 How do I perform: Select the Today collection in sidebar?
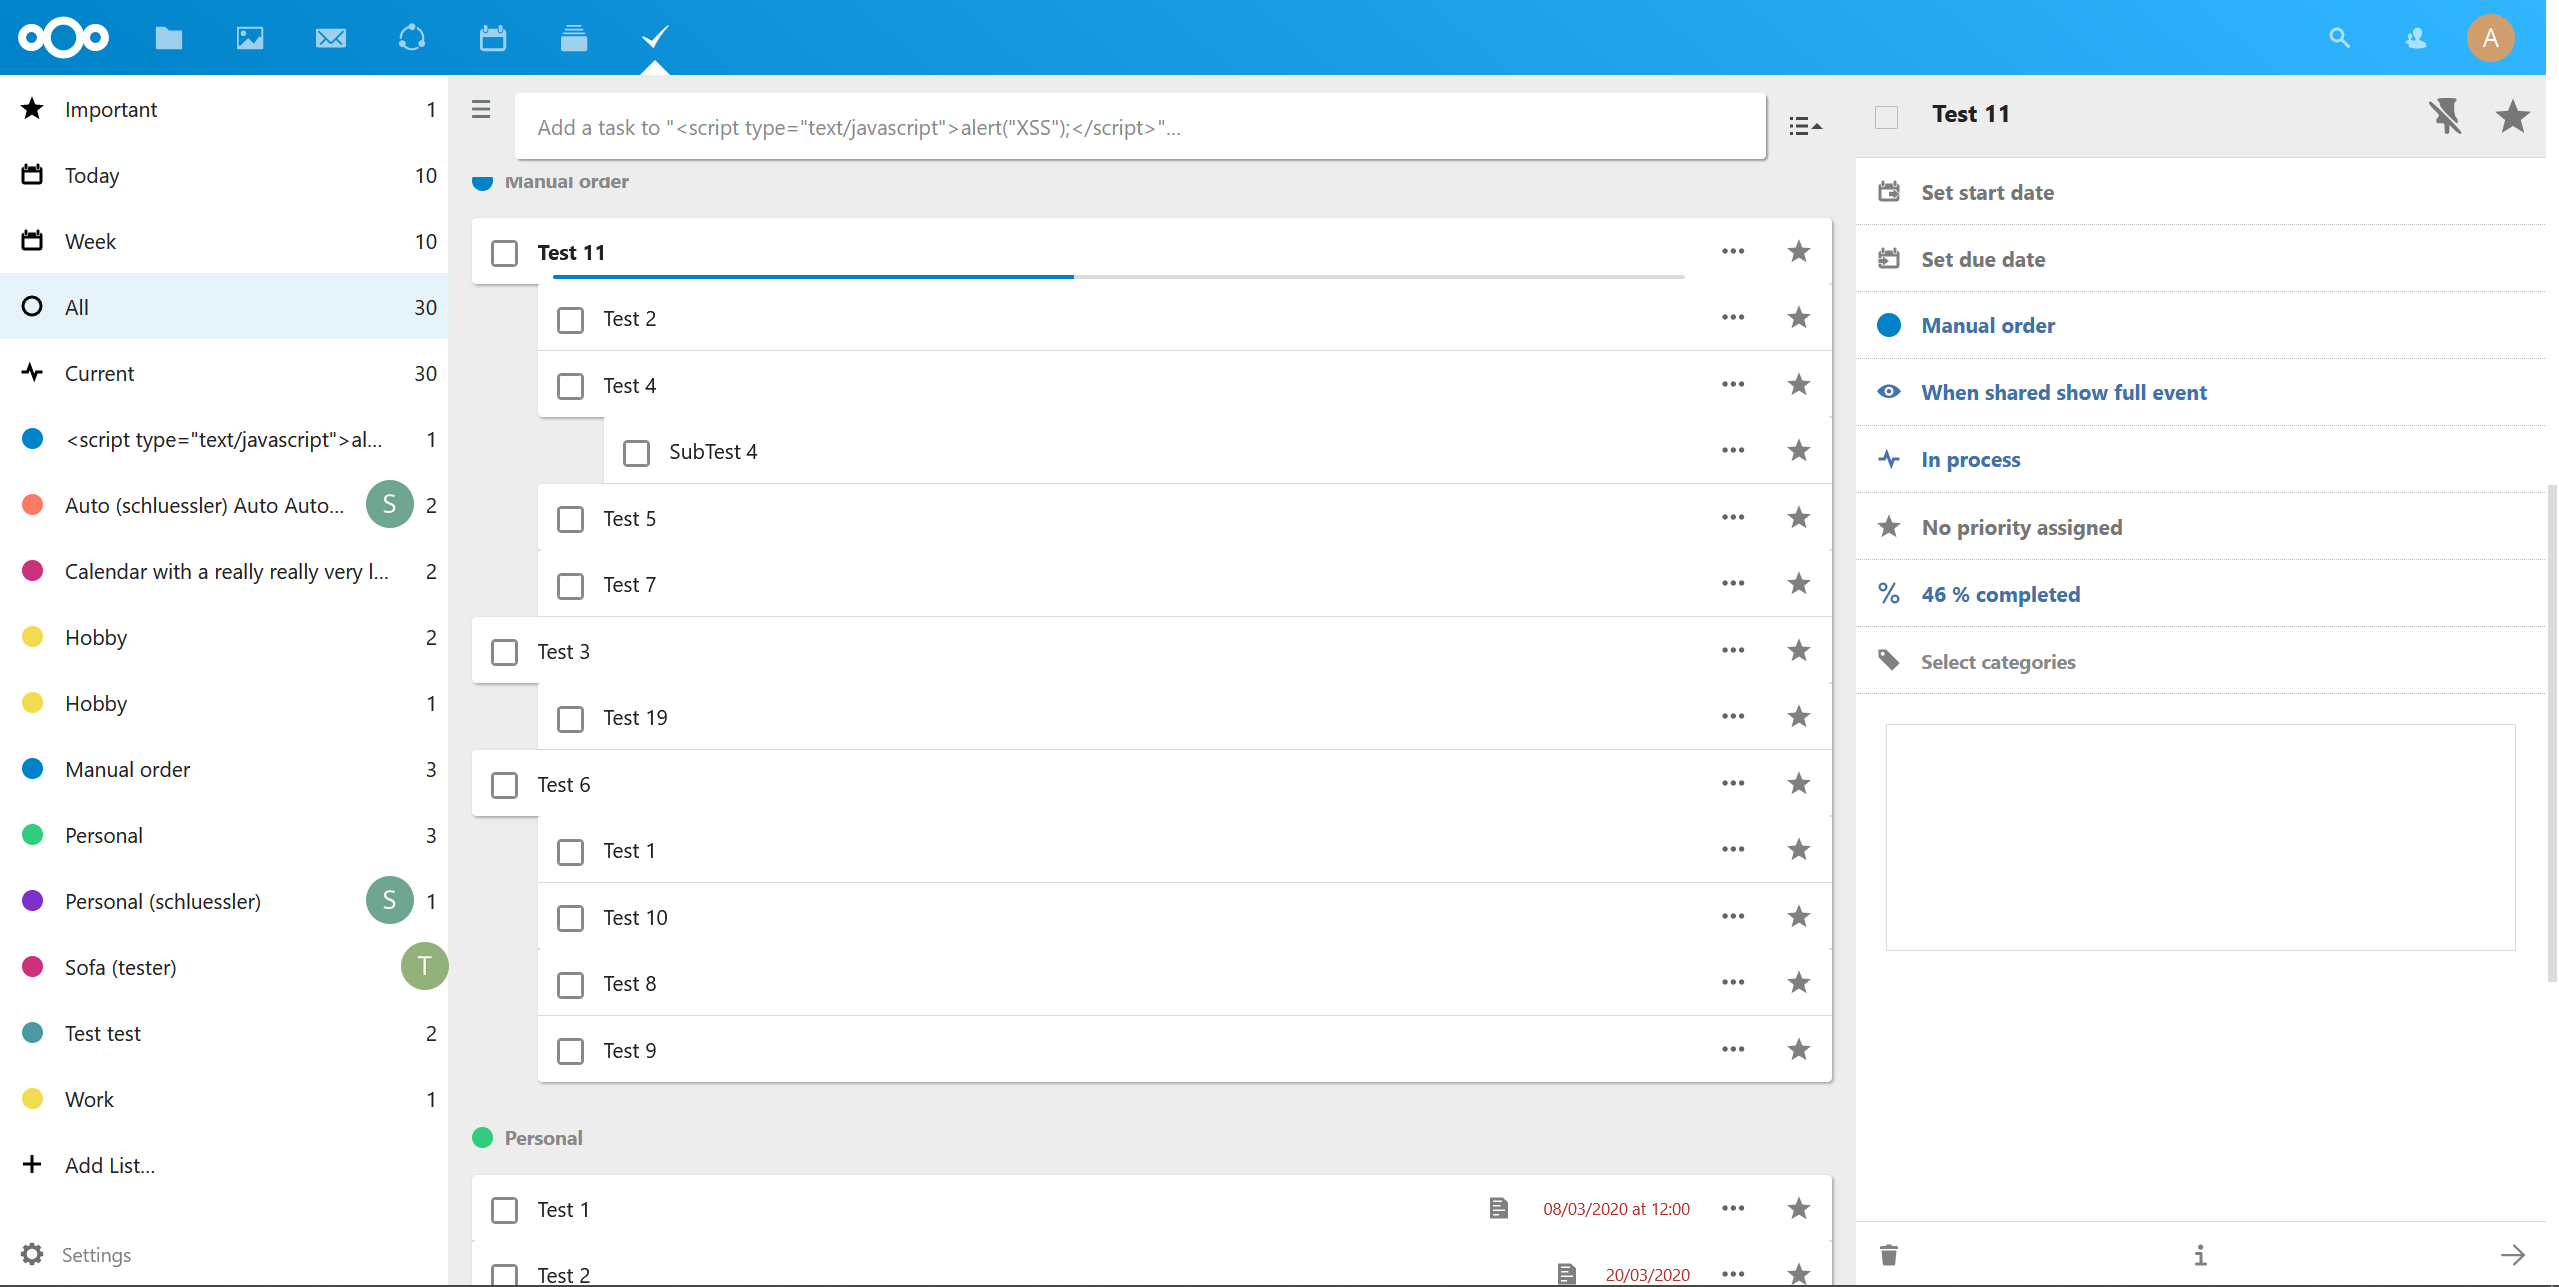point(92,176)
